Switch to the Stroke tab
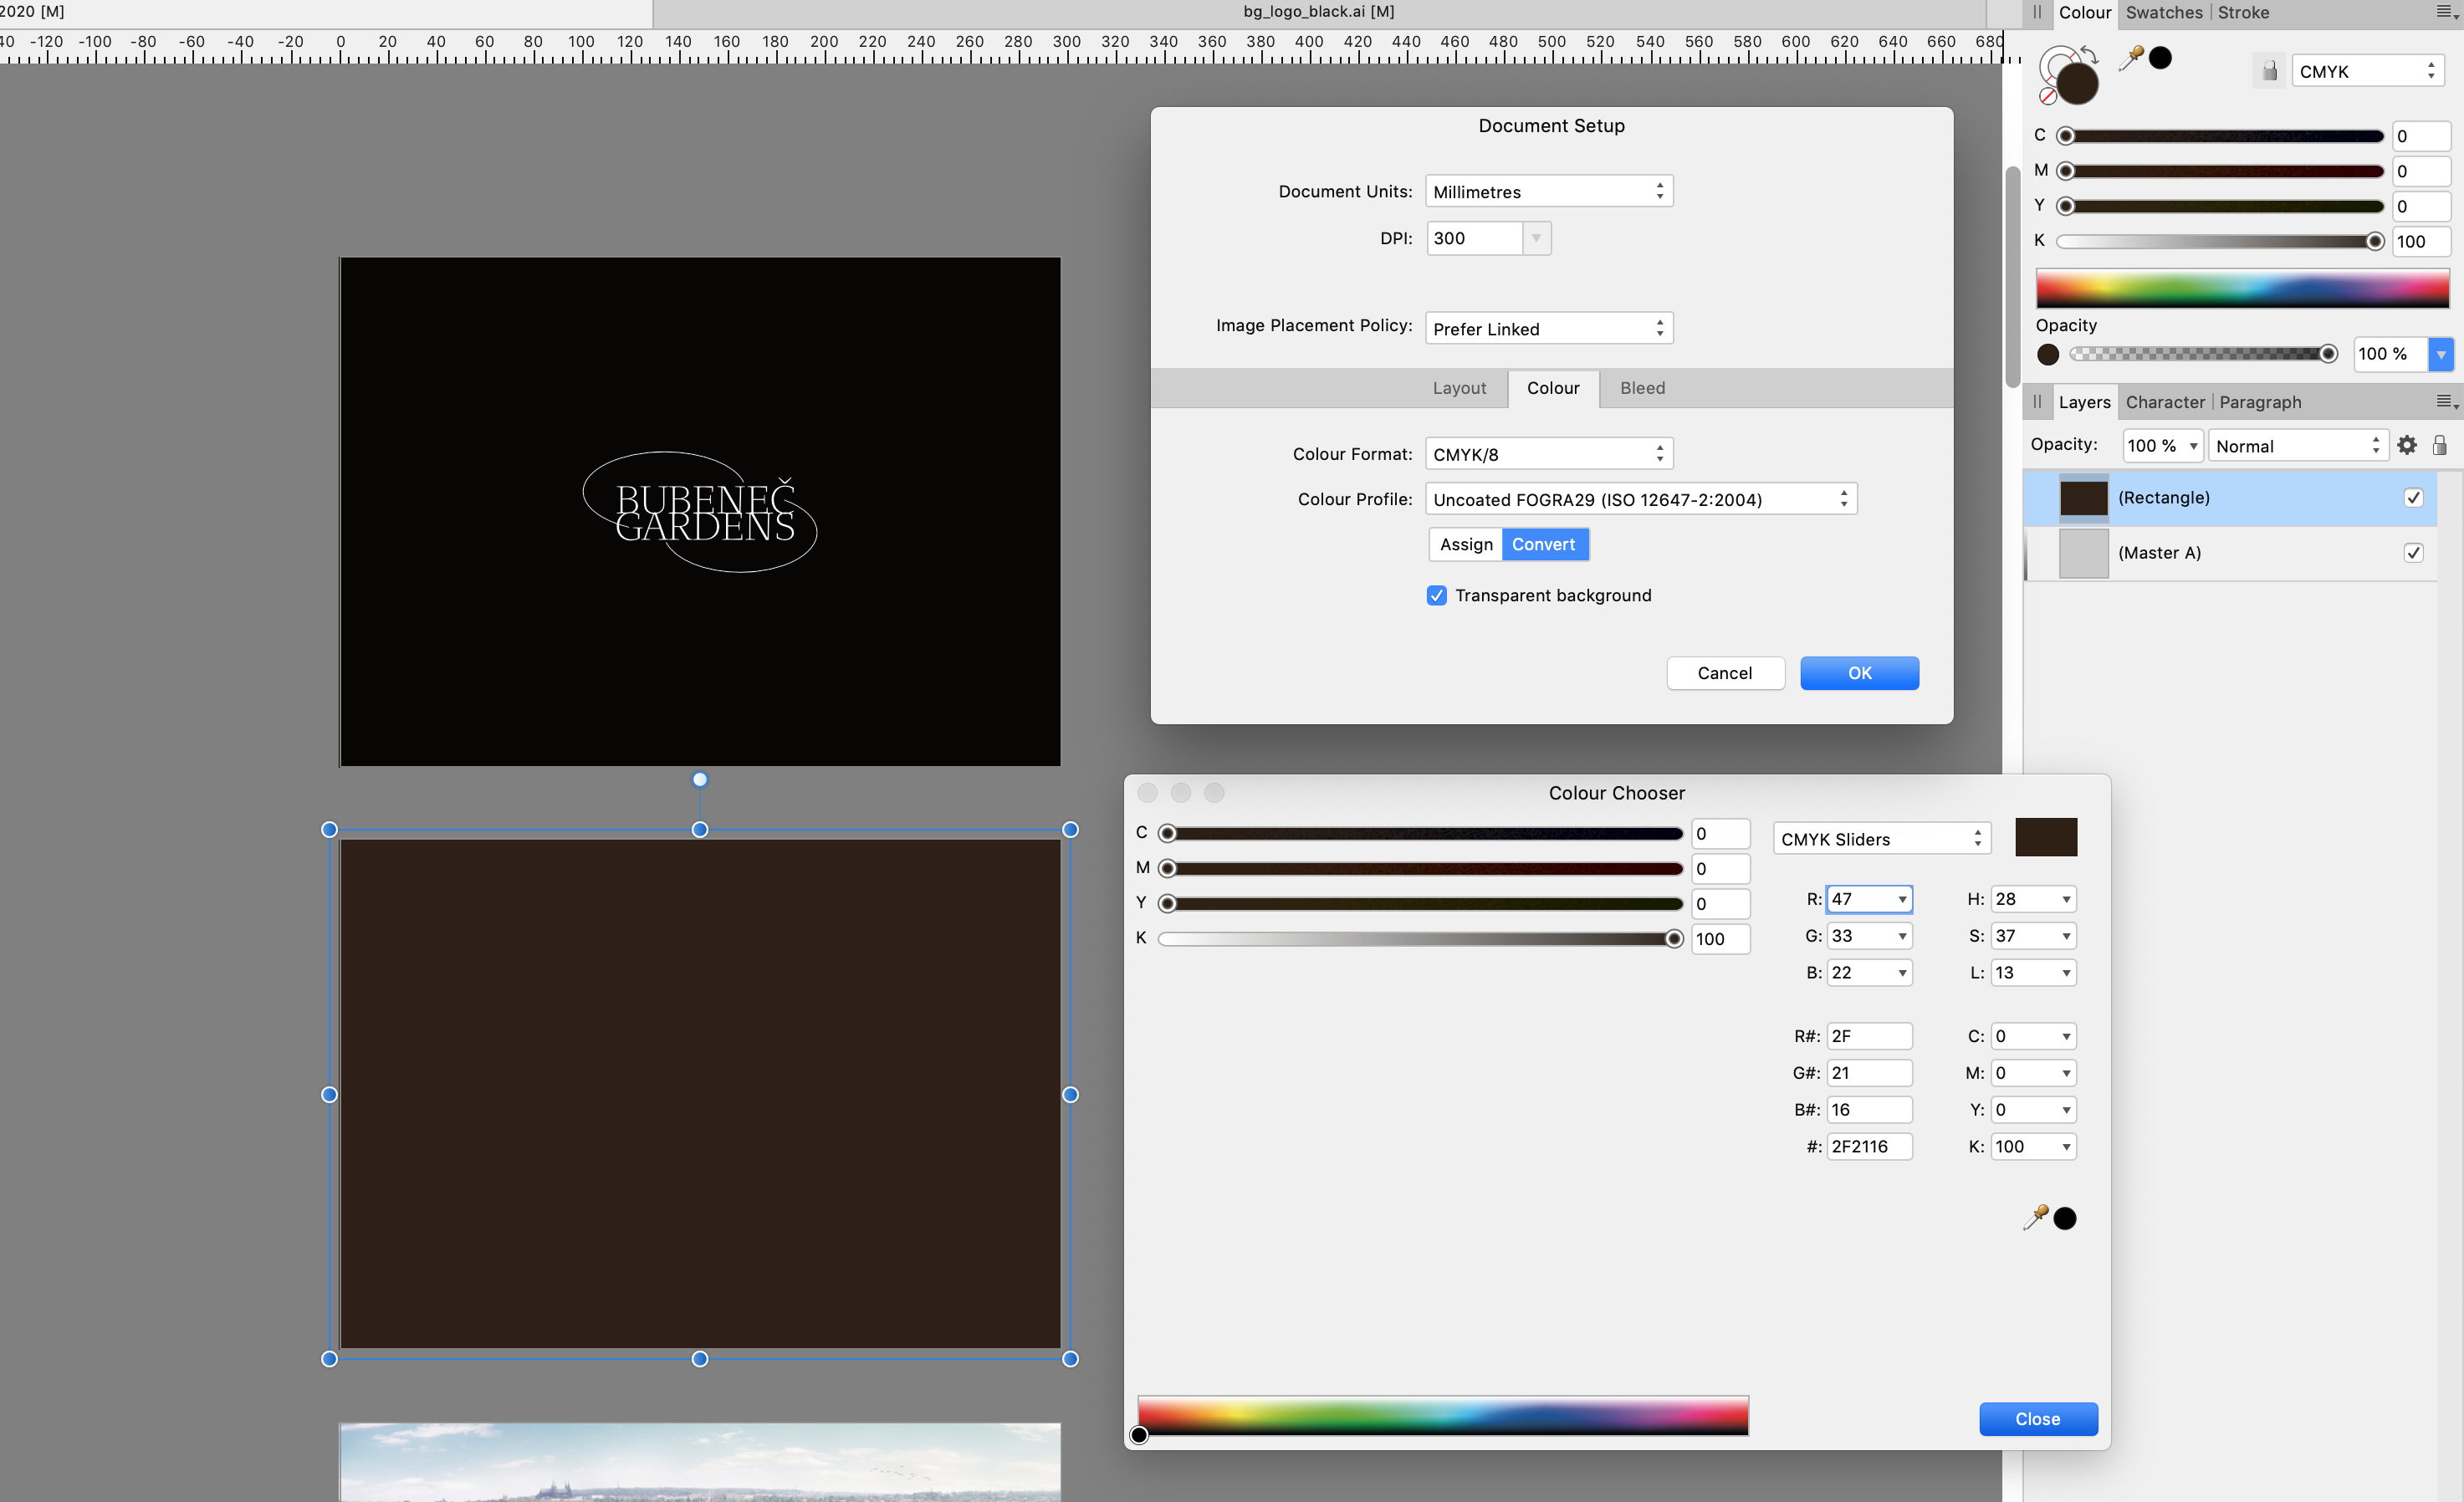Image resolution: width=2464 pixels, height=1502 pixels. (x=2243, y=12)
